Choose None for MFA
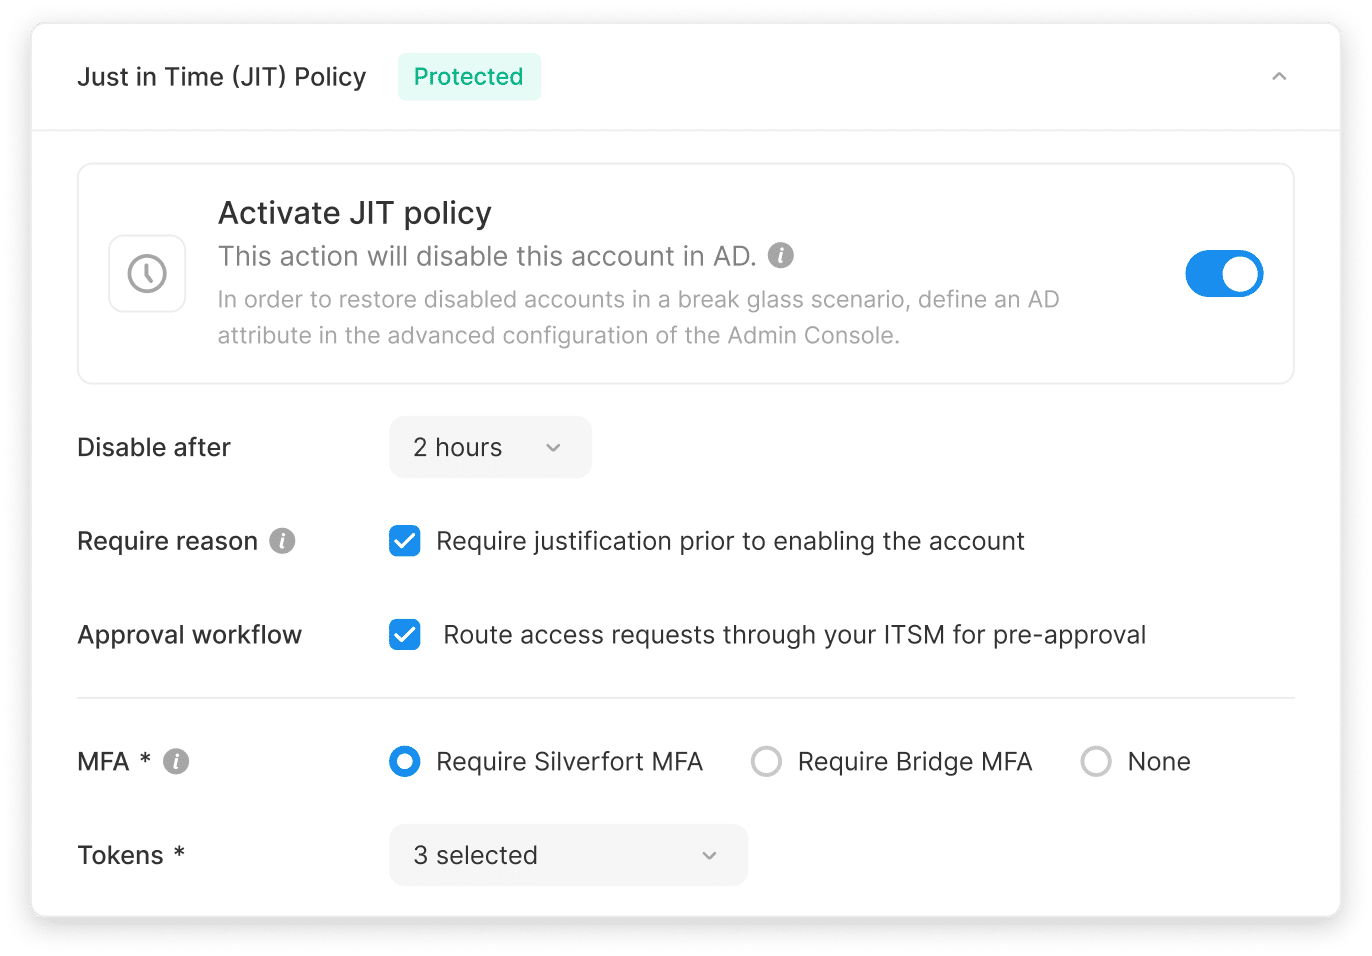Image resolution: width=1372 pixels, height=956 pixels. pyautogui.click(x=1096, y=762)
